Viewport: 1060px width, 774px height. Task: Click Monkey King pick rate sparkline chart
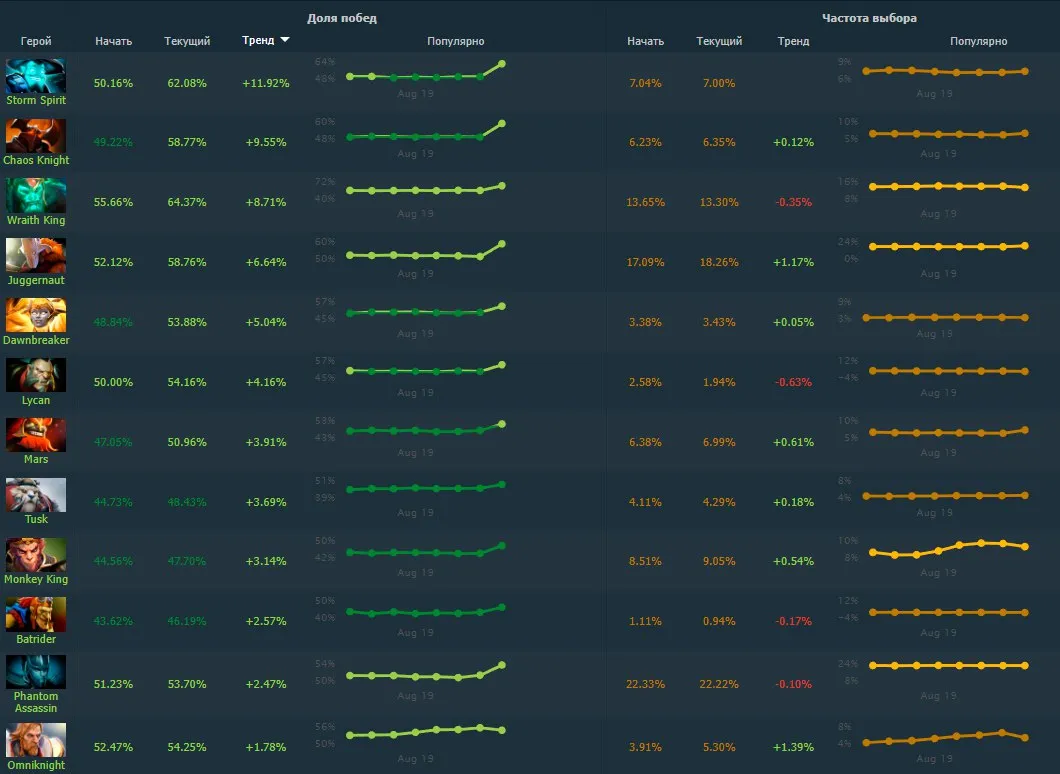(x=949, y=548)
